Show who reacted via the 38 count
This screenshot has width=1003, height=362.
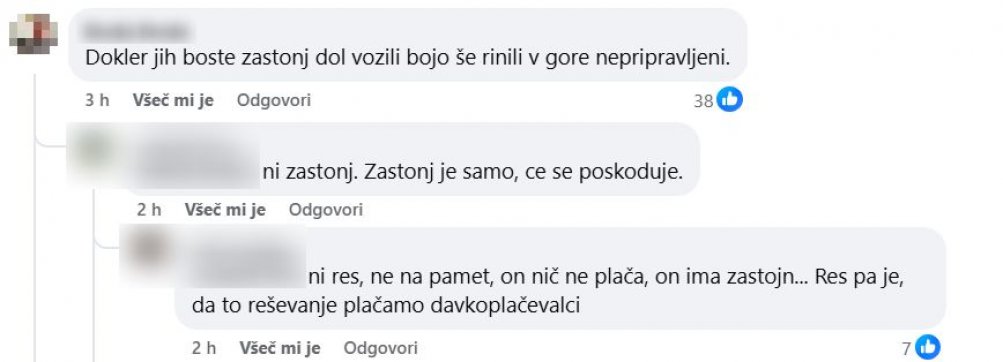point(703,101)
